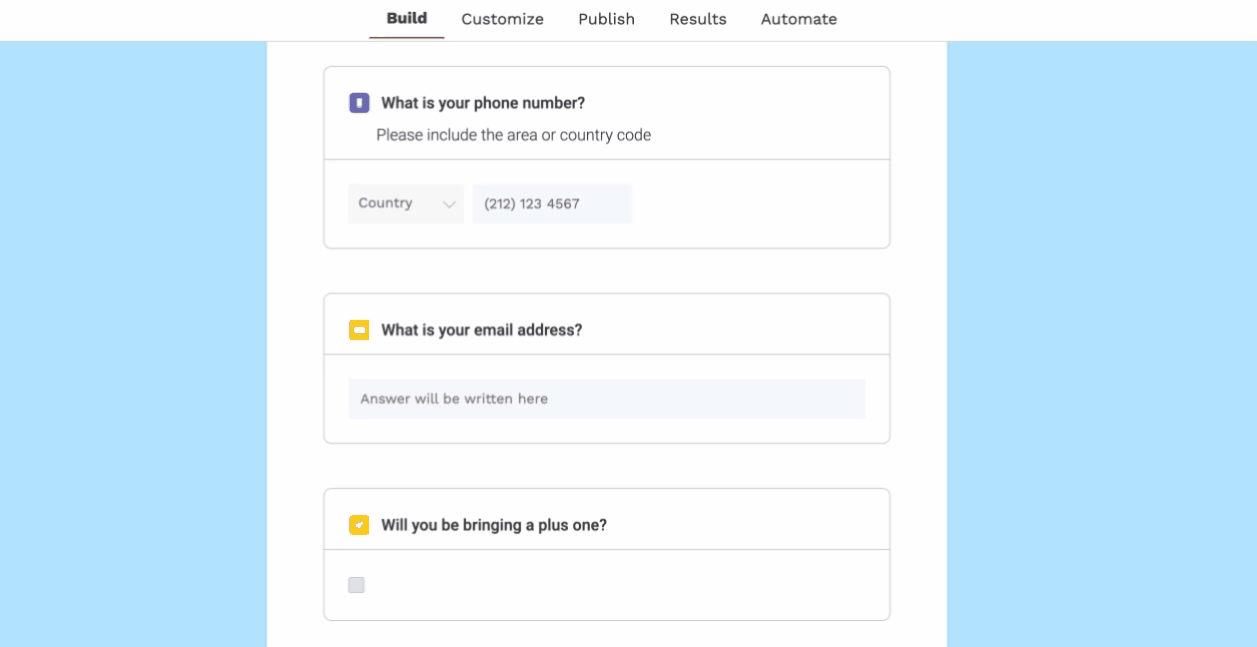View the Results tab
The width and height of the screenshot is (1257, 647).
[698, 19]
